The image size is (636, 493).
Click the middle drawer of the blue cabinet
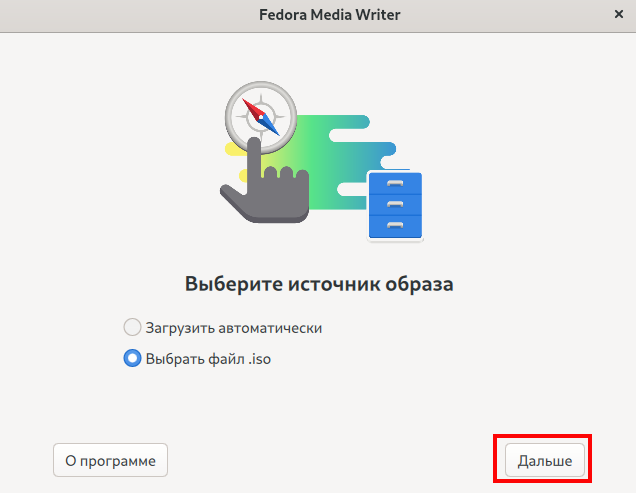(x=395, y=205)
